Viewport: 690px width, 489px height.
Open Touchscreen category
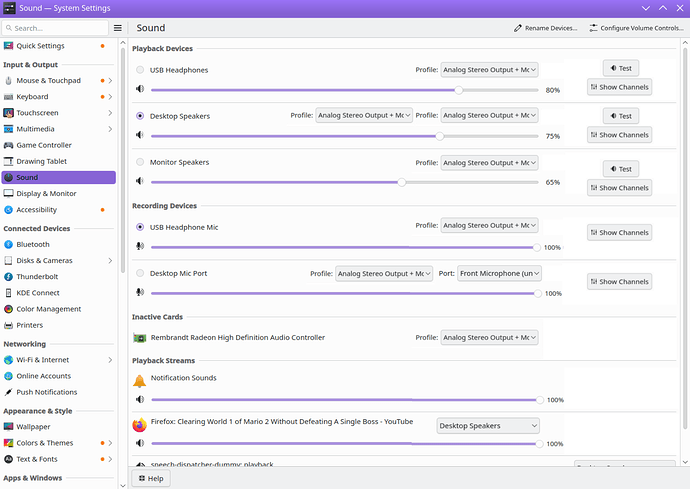coord(58,113)
